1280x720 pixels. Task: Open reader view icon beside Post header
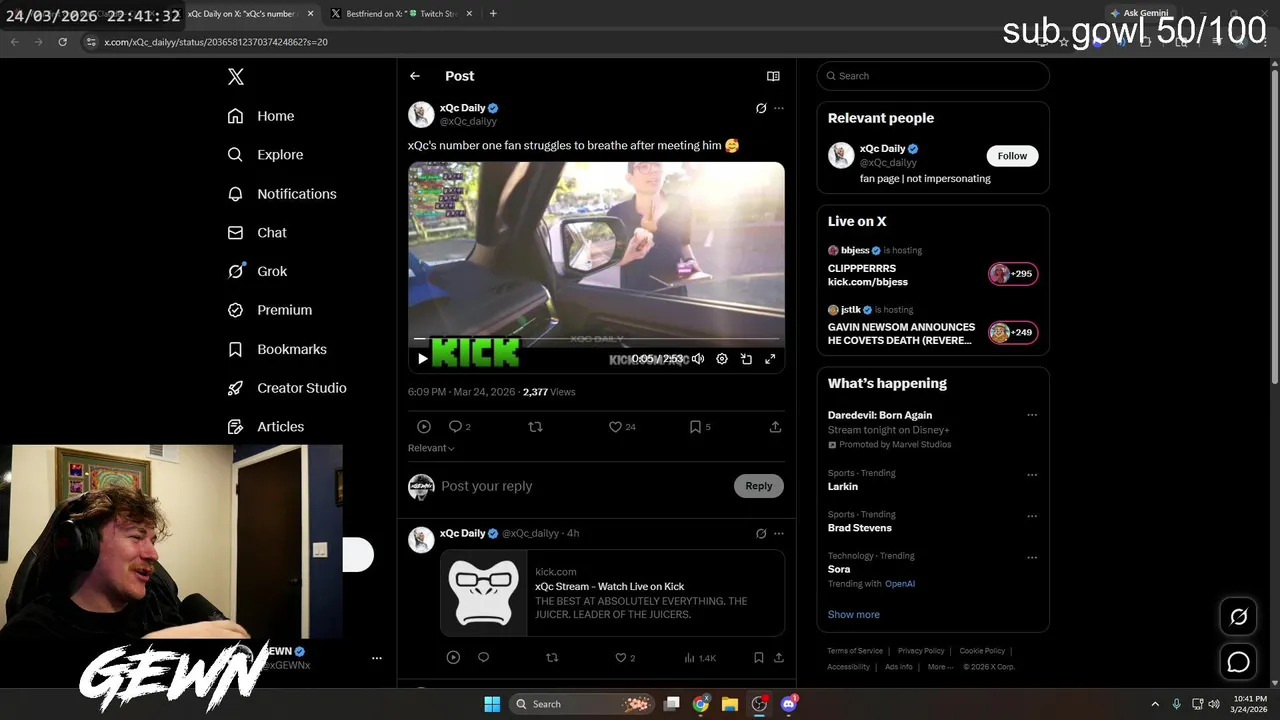click(x=773, y=76)
